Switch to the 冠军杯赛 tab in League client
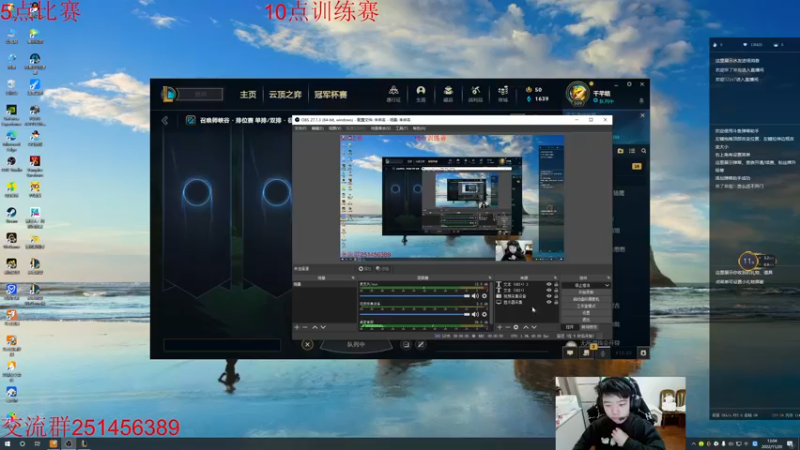Screen dimensions: 800x450 click(331, 94)
